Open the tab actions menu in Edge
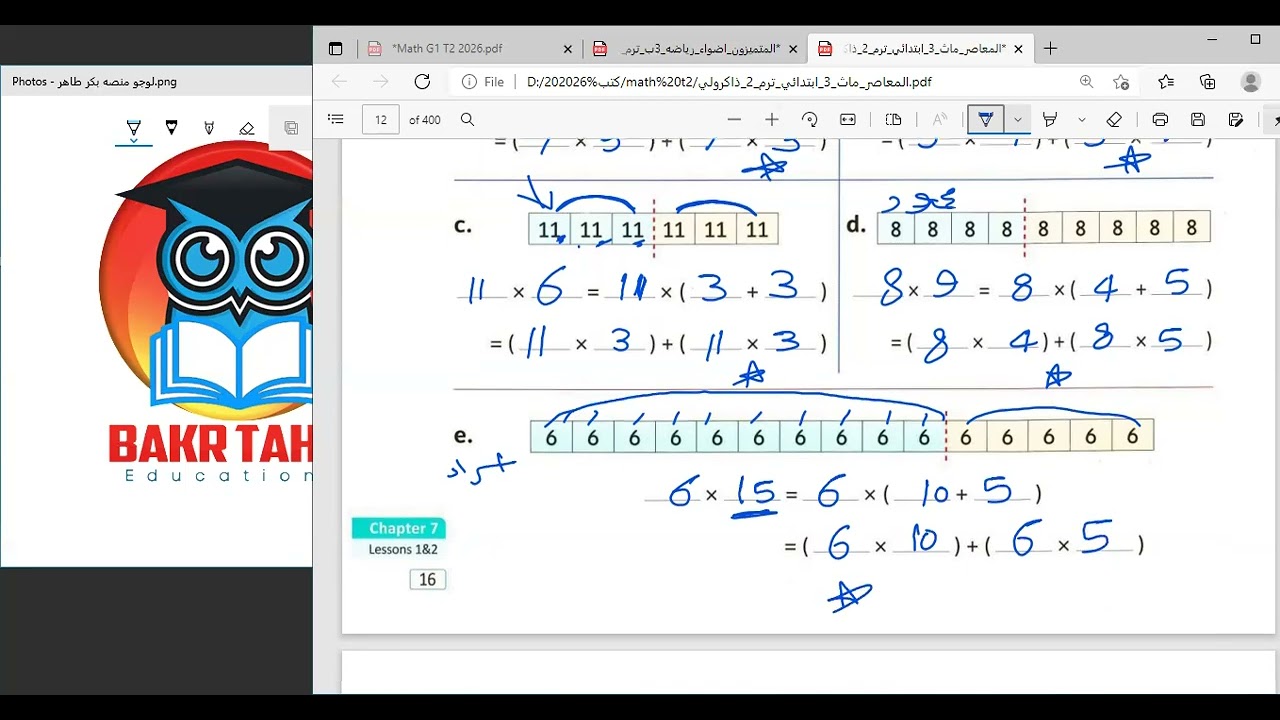The image size is (1280, 720). (335, 48)
